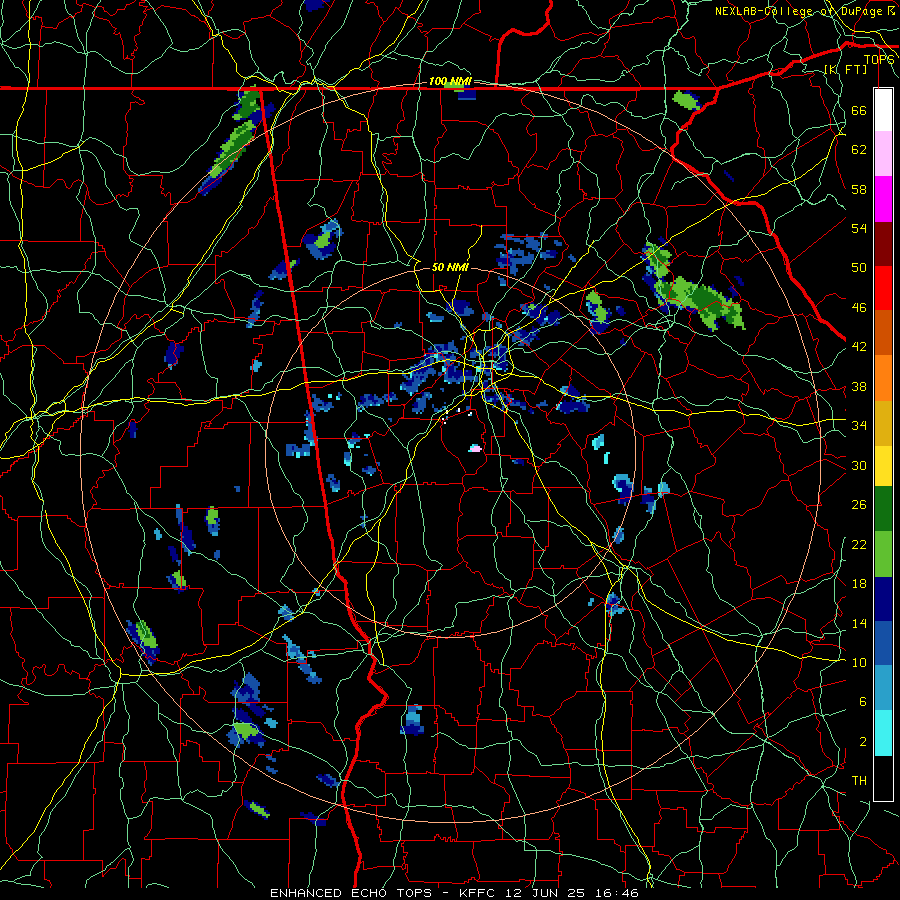Screen dimensions: 900x900
Task: Click the 46 legend value
Action: pyautogui.click(x=859, y=308)
